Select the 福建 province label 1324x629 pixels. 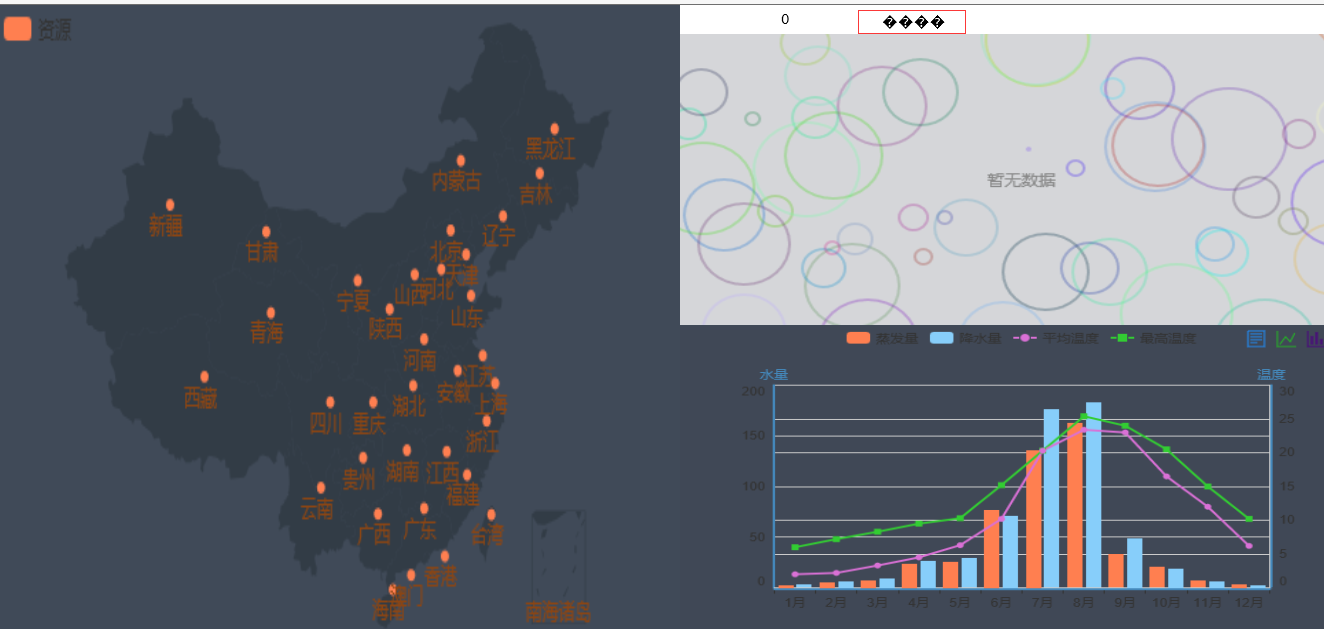click(463, 495)
